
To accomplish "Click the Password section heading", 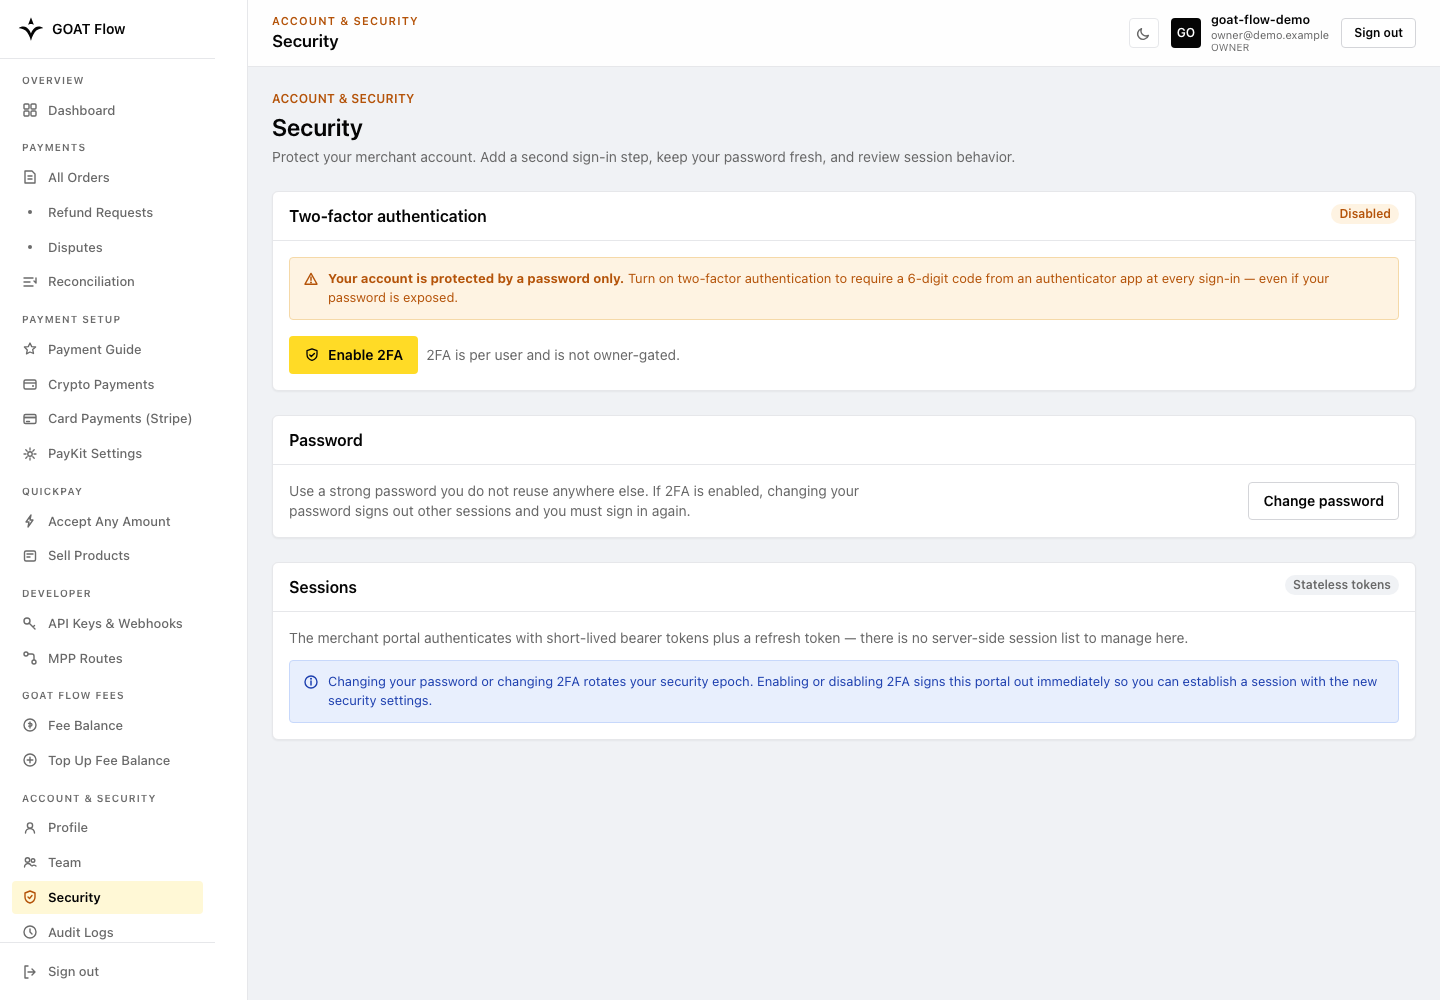I will (x=326, y=440).
